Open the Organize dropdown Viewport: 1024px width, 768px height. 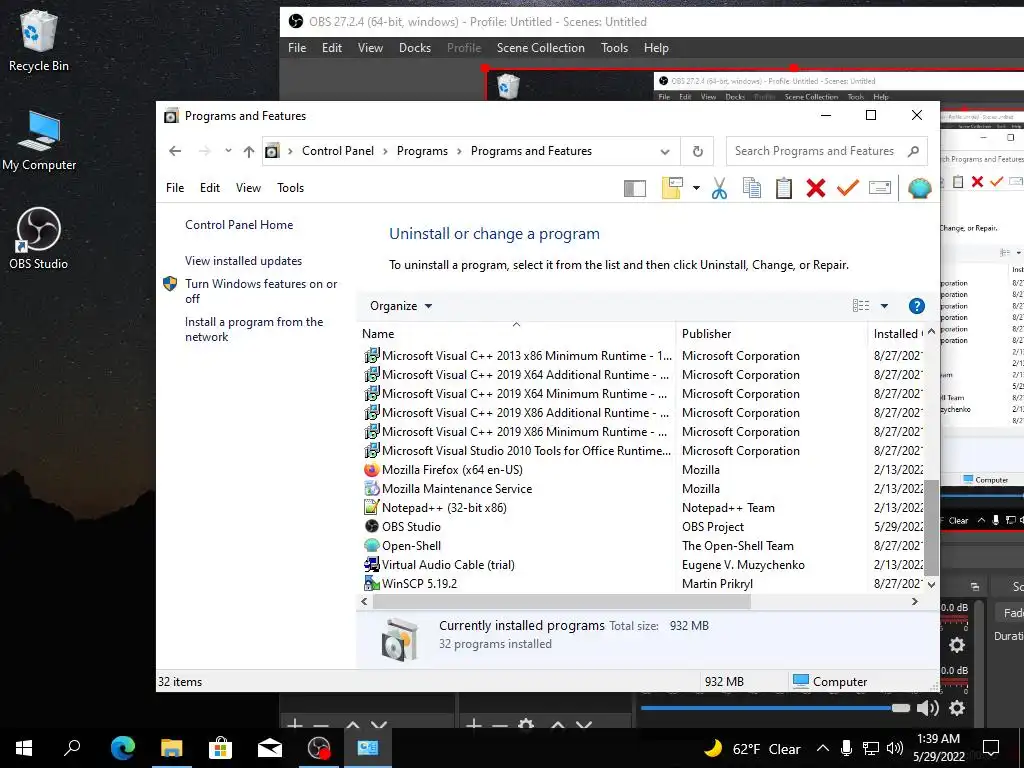[x=400, y=306]
